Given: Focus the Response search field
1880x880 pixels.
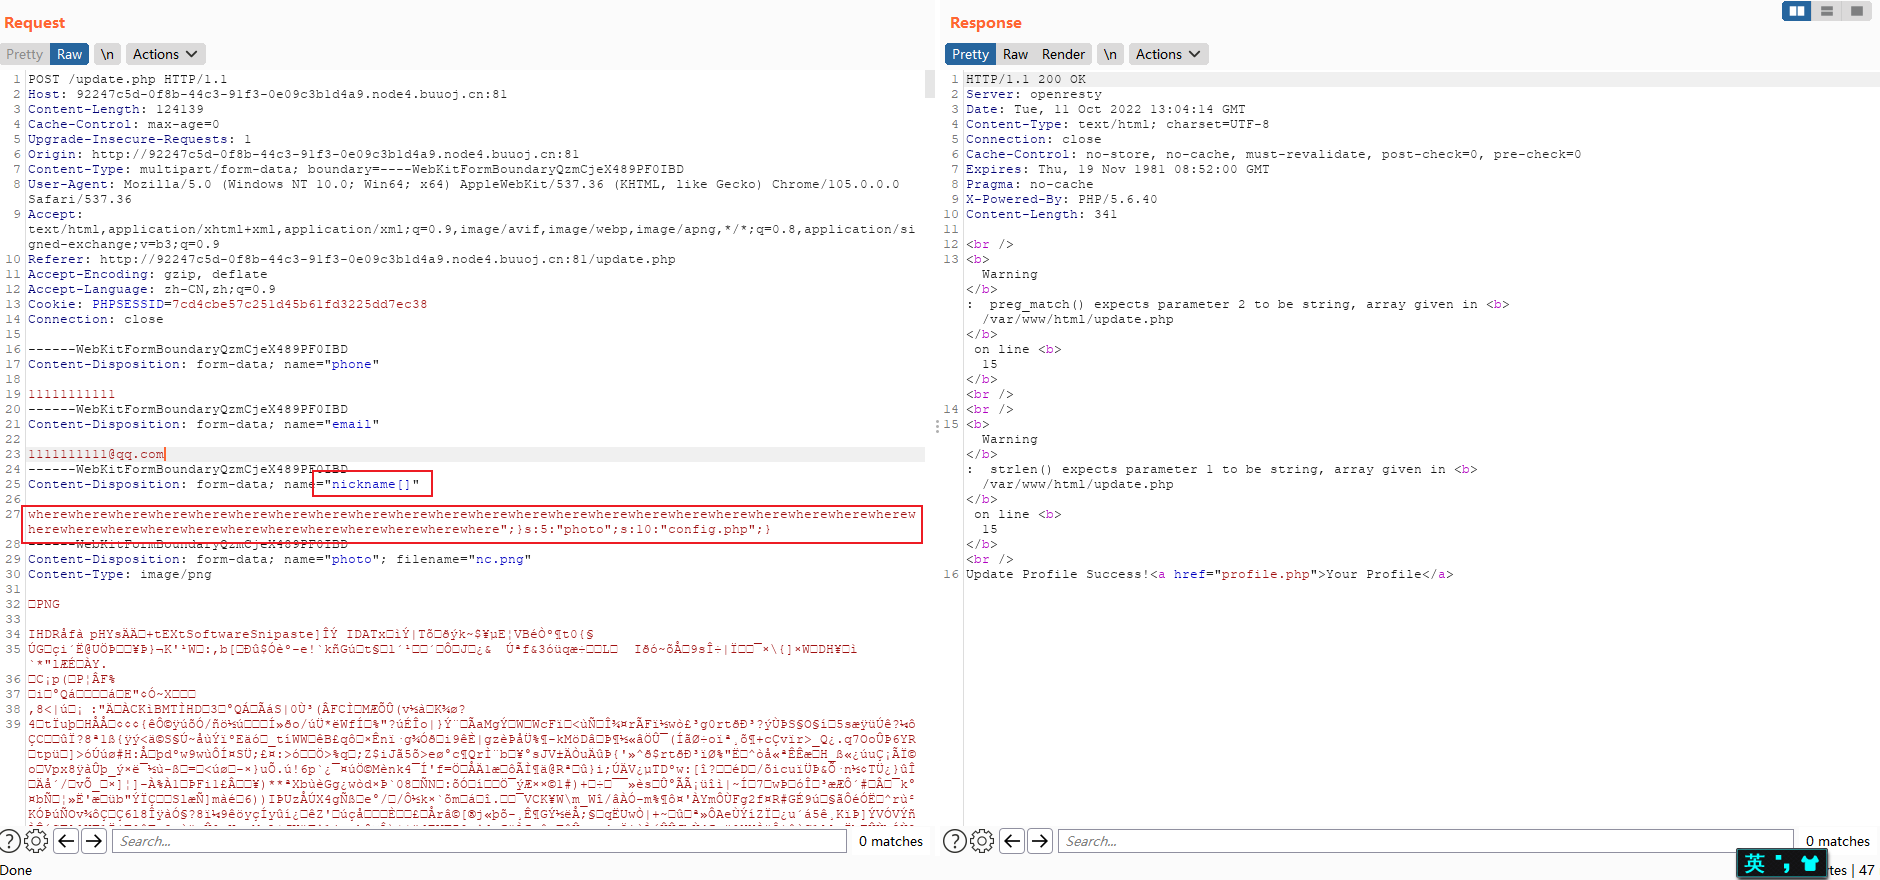Looking at the screenshot, I should tap(1425, 841).
